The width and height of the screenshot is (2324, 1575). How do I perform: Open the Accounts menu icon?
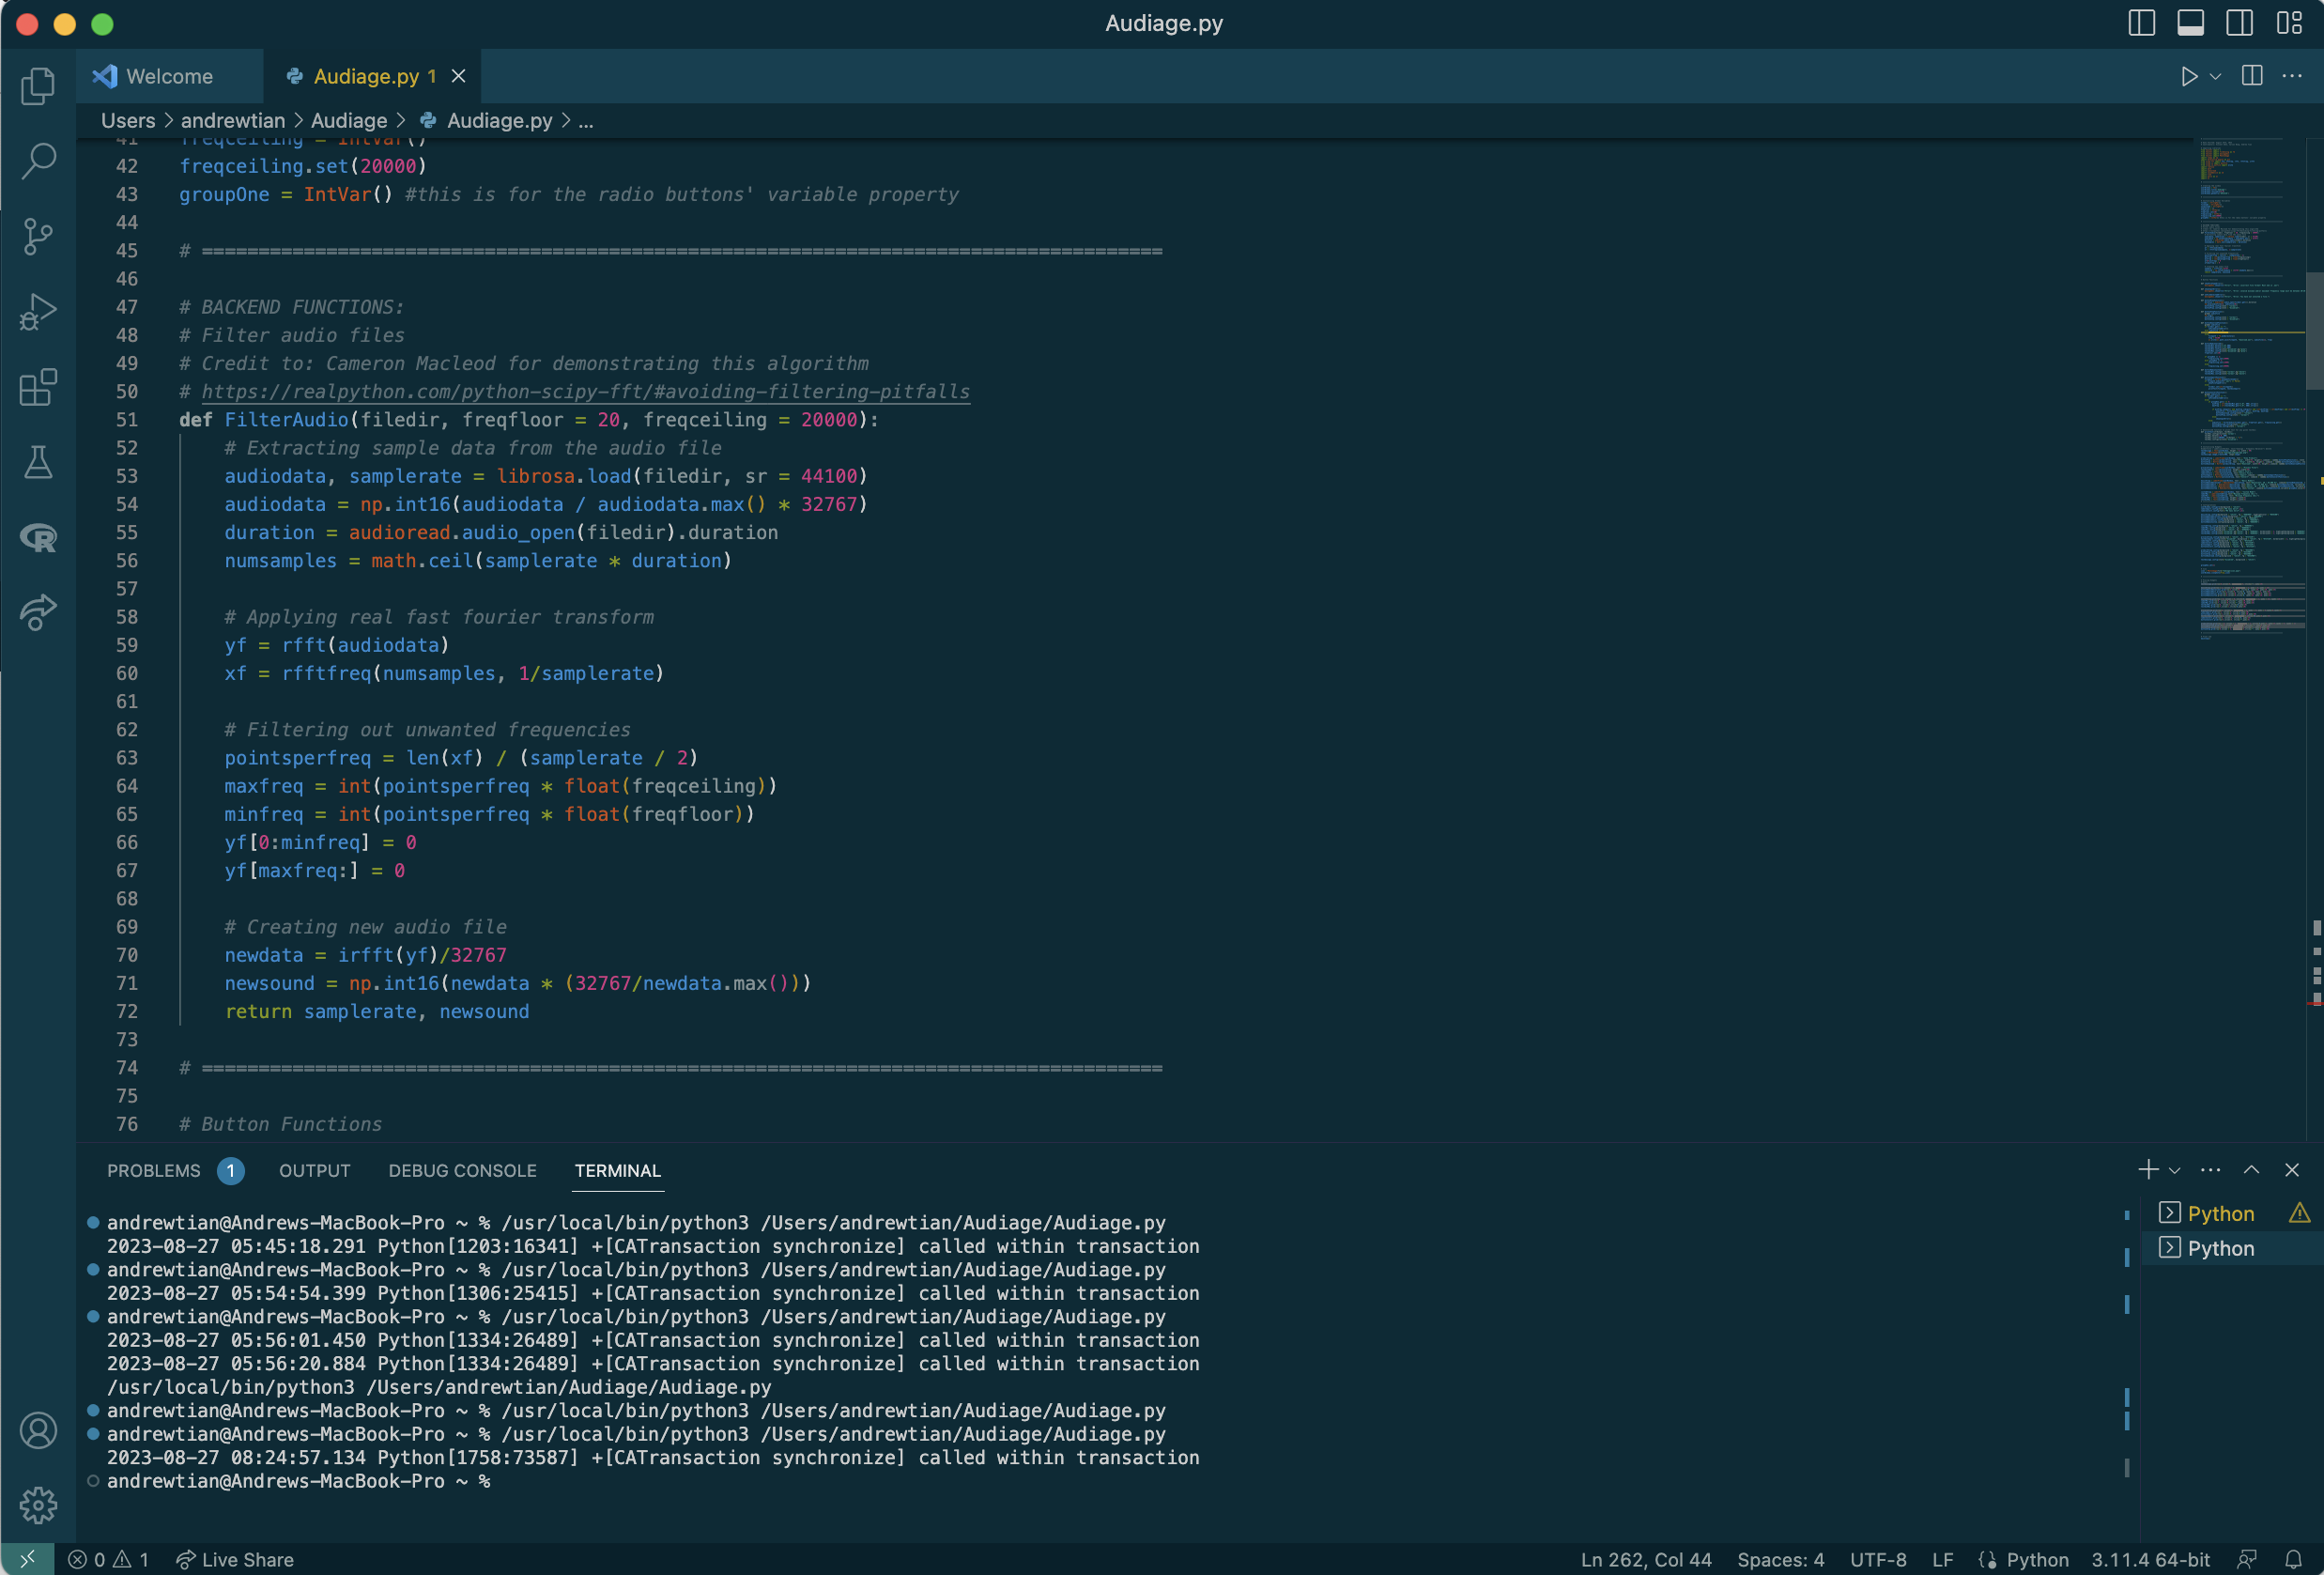38,1430
